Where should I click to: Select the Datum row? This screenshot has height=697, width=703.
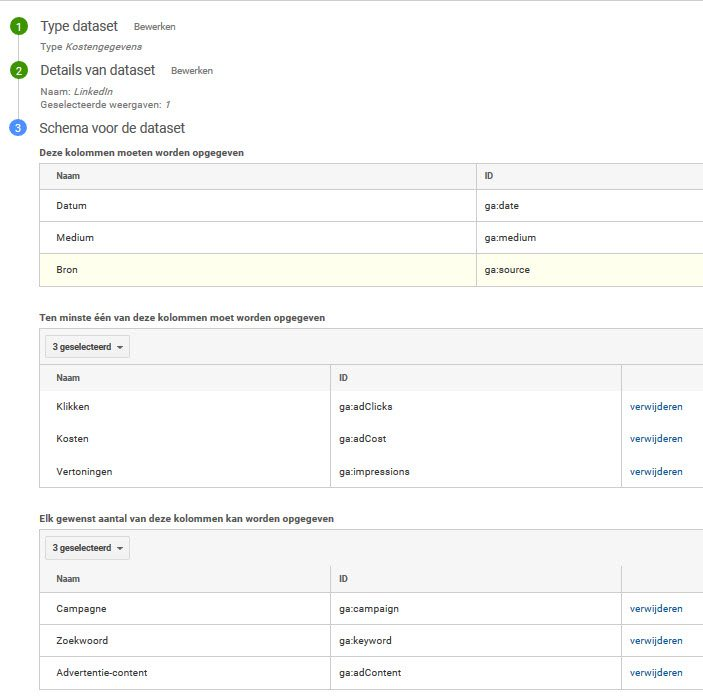pyautogui.click(x=371, y=205)
